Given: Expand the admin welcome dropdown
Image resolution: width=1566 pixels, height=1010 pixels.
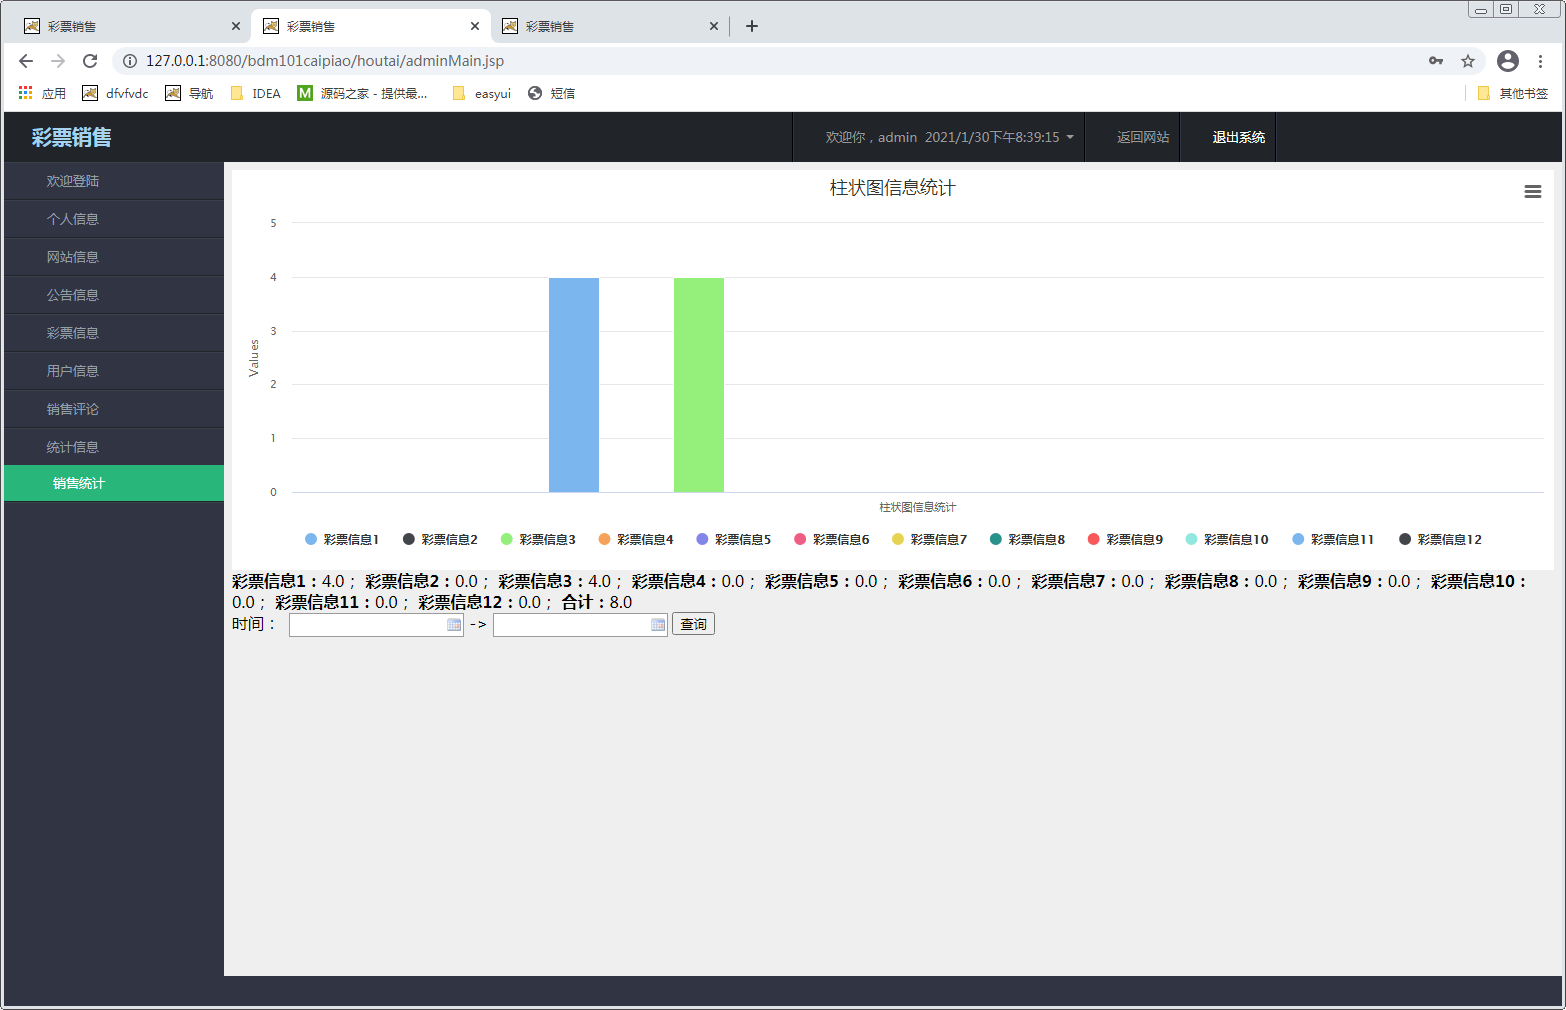Looking at the screenshot, I should coord(949,137).
